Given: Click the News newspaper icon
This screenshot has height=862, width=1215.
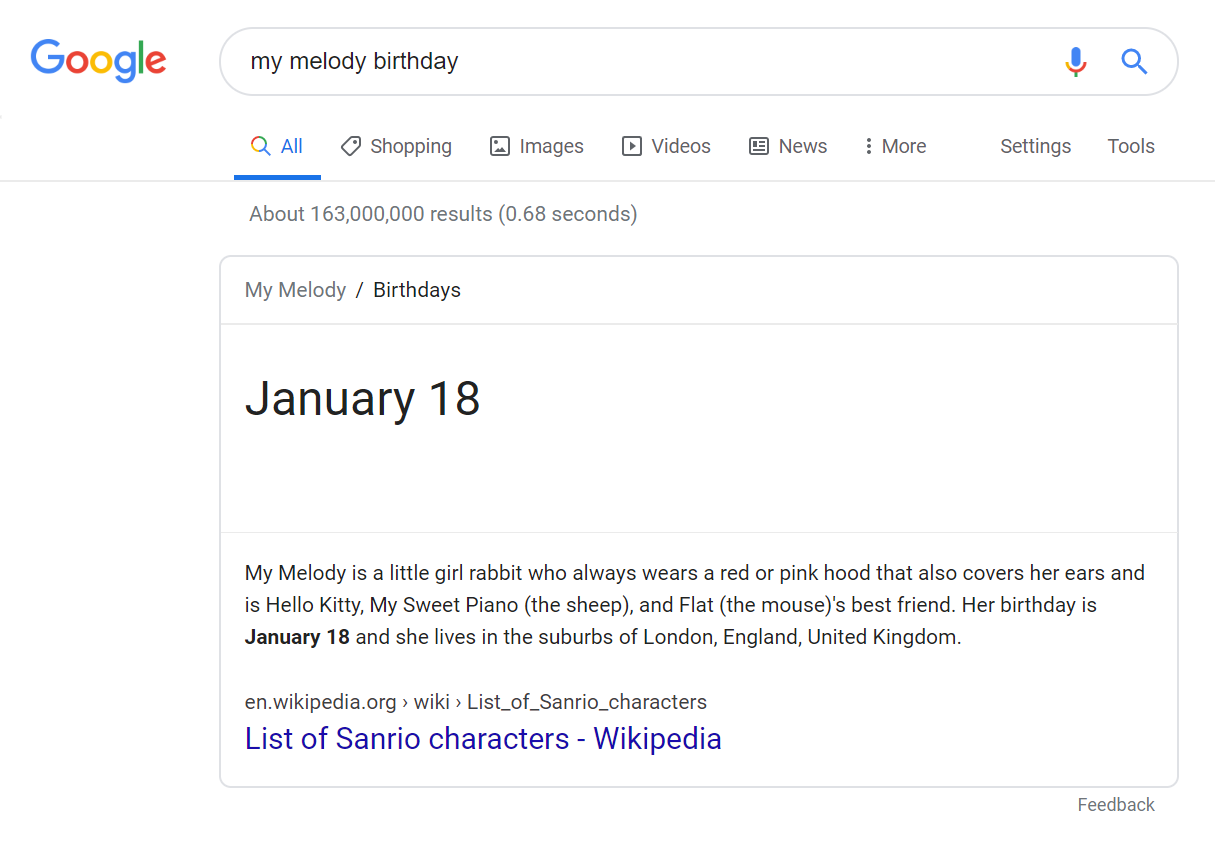Looking at the screenshot, I should [x=759, y=146].
